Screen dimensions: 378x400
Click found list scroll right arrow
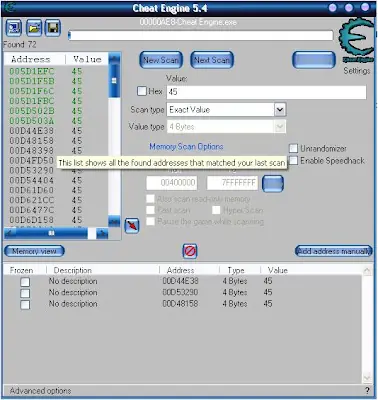tap(102, 234)
